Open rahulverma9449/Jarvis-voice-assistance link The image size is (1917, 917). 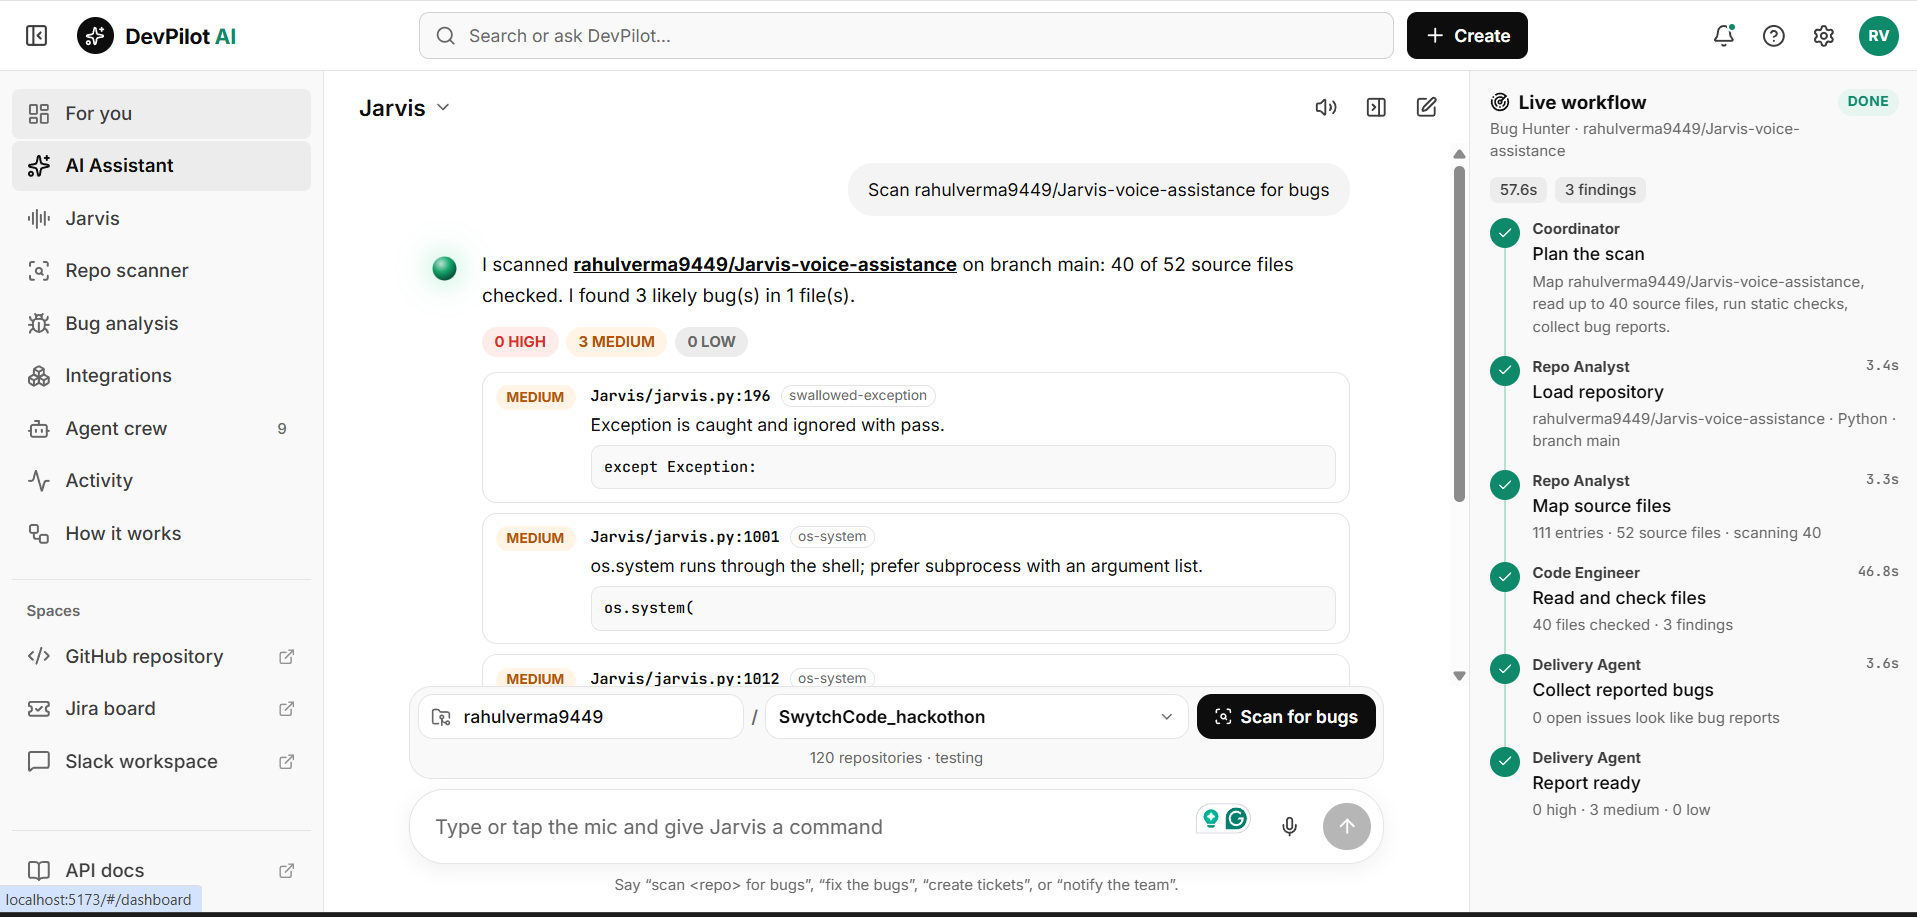(765, 265)
